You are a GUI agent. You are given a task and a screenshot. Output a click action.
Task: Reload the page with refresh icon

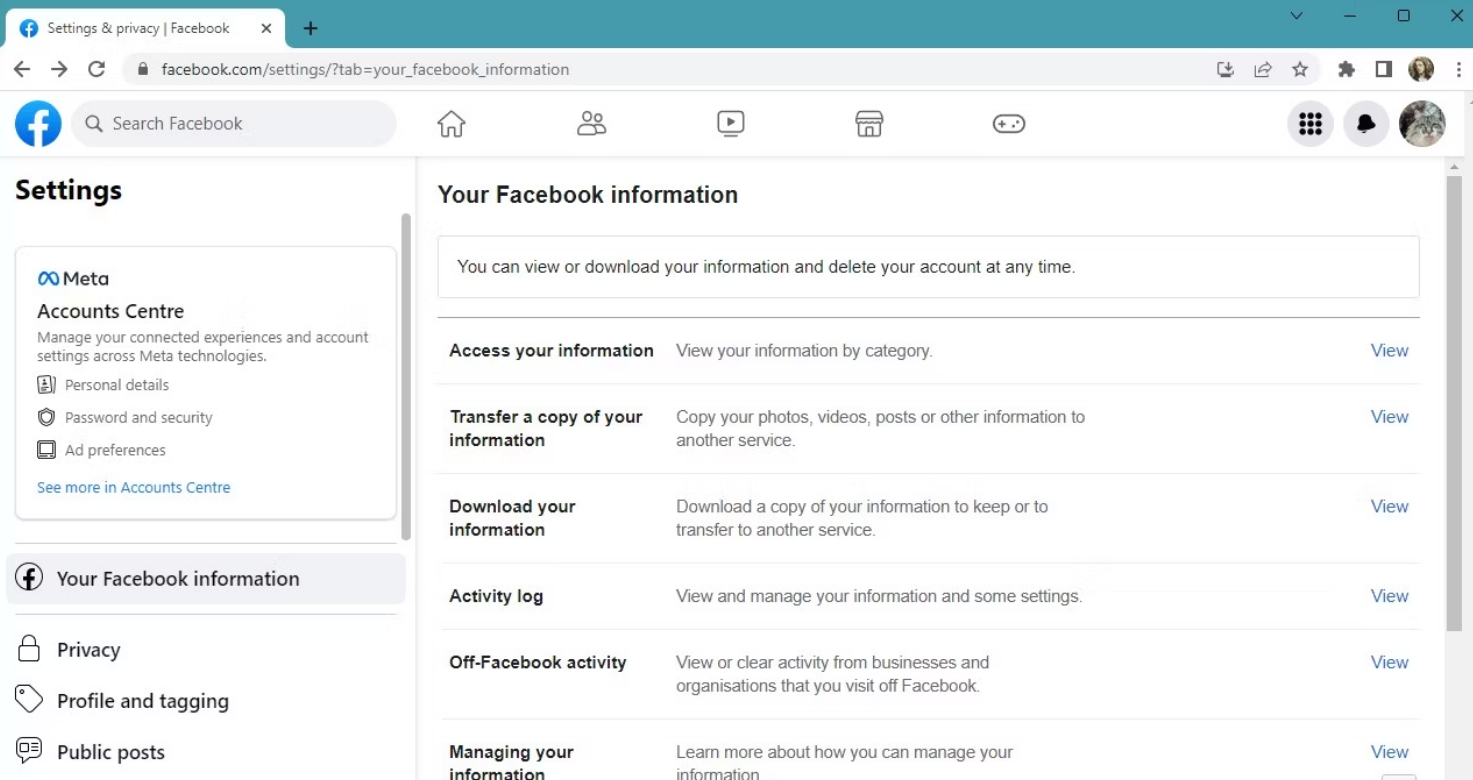96,69
